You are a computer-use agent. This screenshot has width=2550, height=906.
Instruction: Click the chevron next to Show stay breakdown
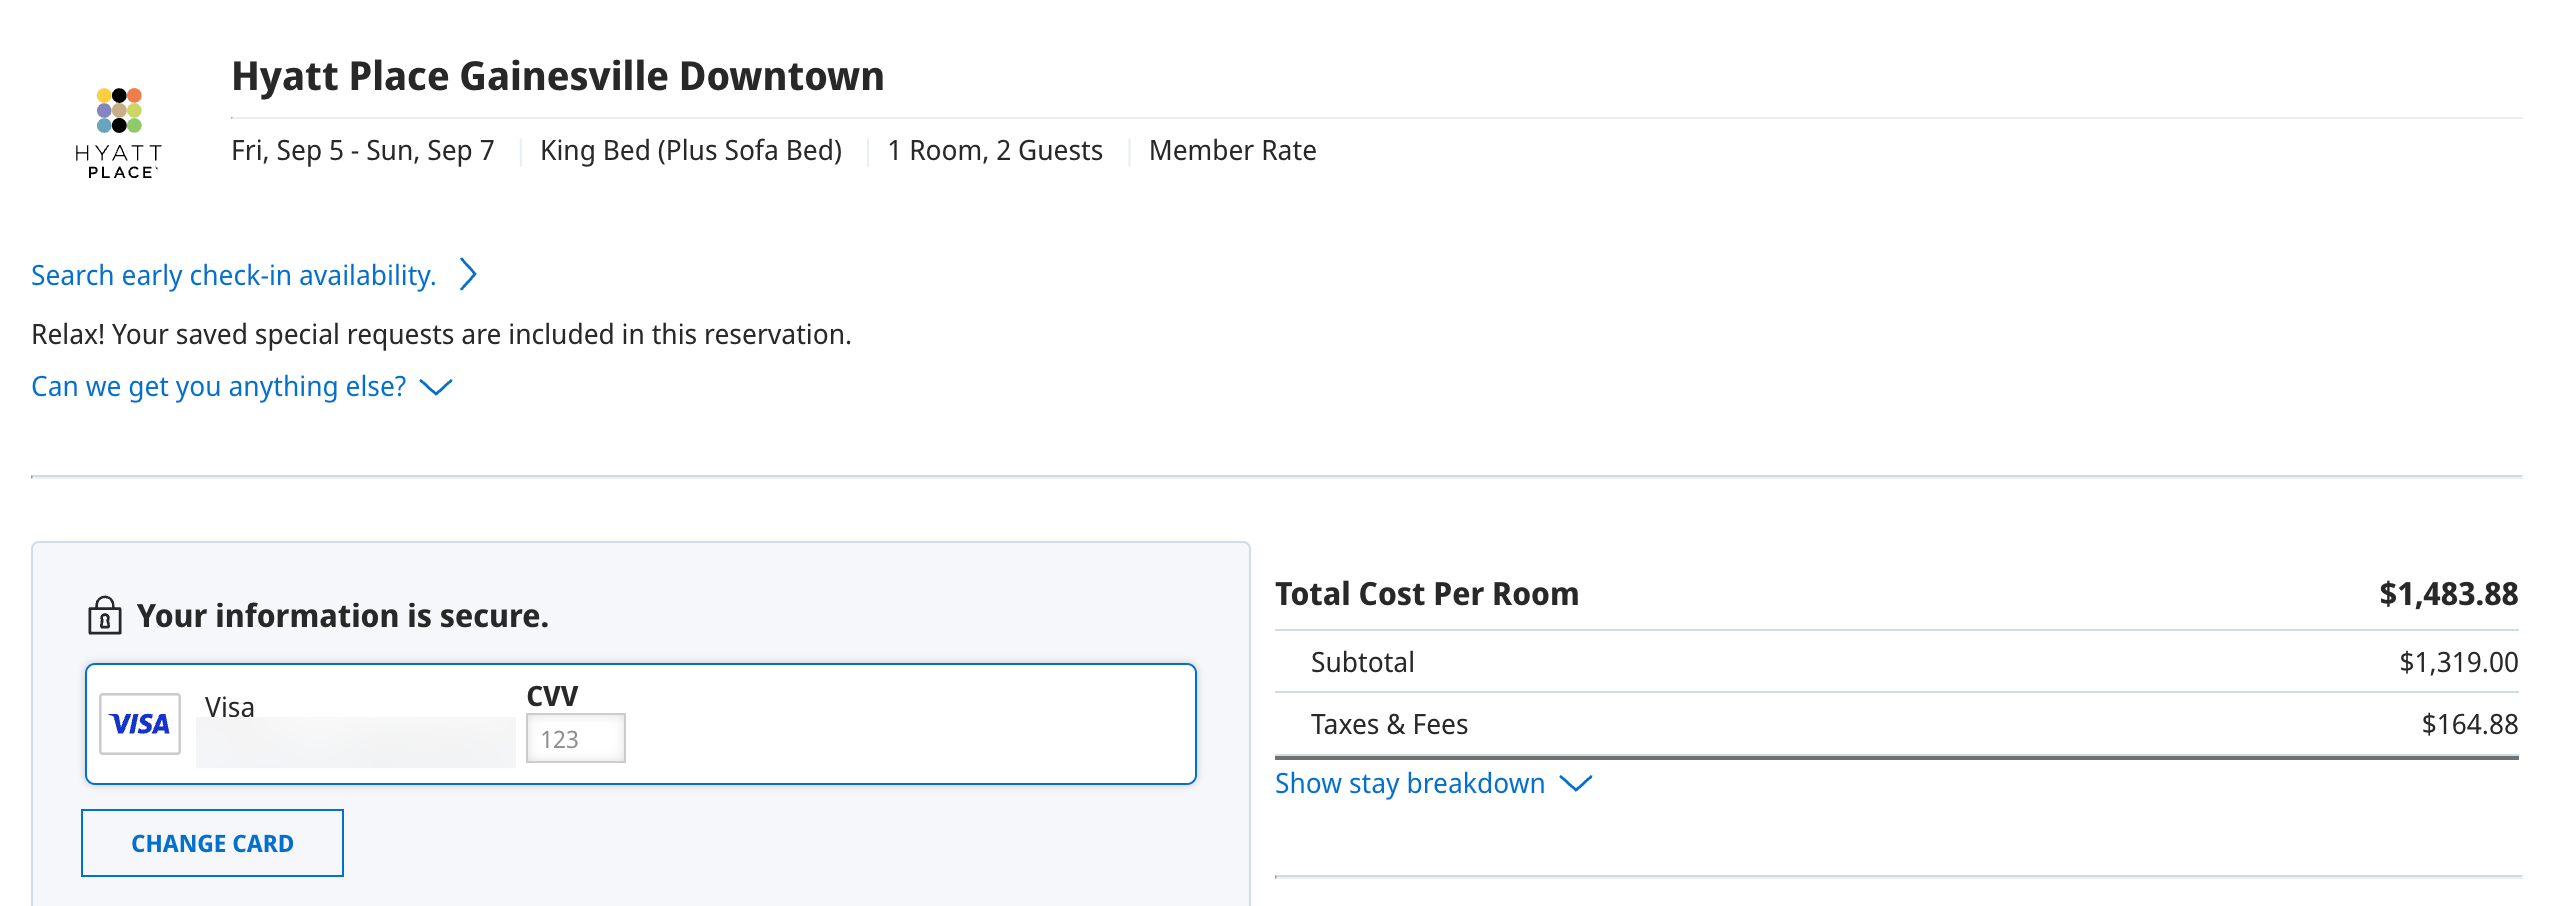[1576, 785]
